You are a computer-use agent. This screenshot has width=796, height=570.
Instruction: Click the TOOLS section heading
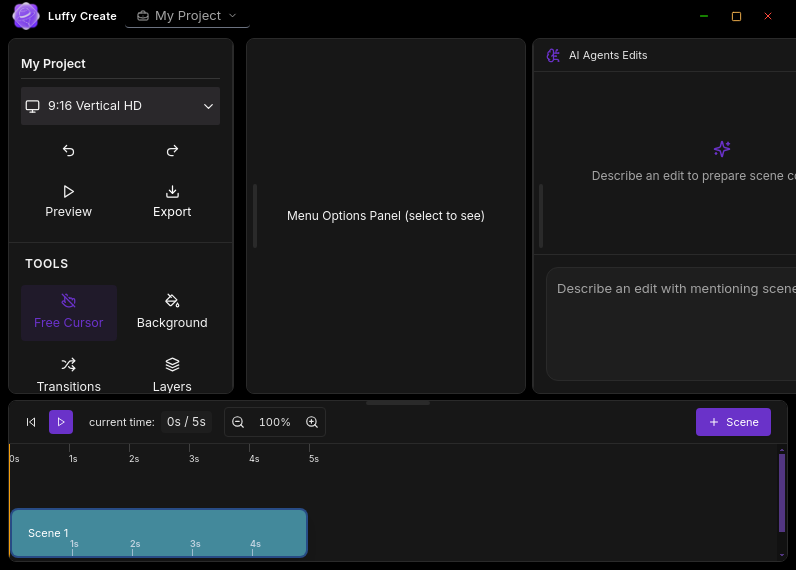(47, 263)
